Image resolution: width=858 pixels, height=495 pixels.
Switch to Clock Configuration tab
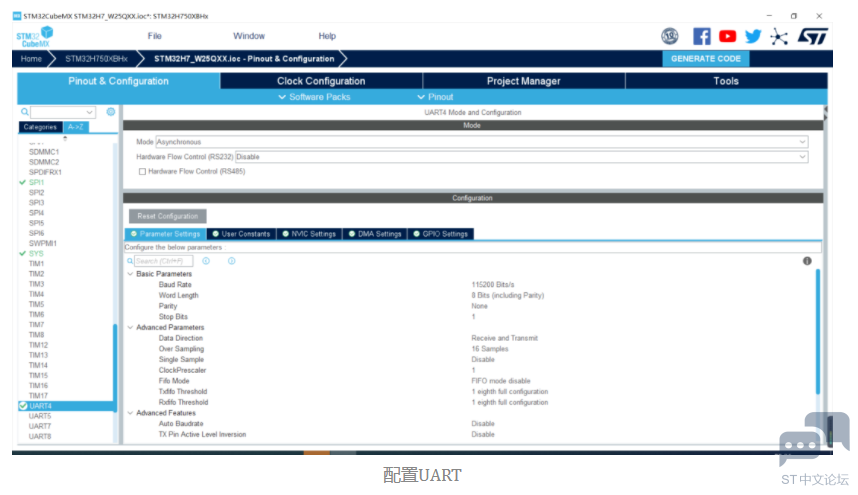point(321,81)
